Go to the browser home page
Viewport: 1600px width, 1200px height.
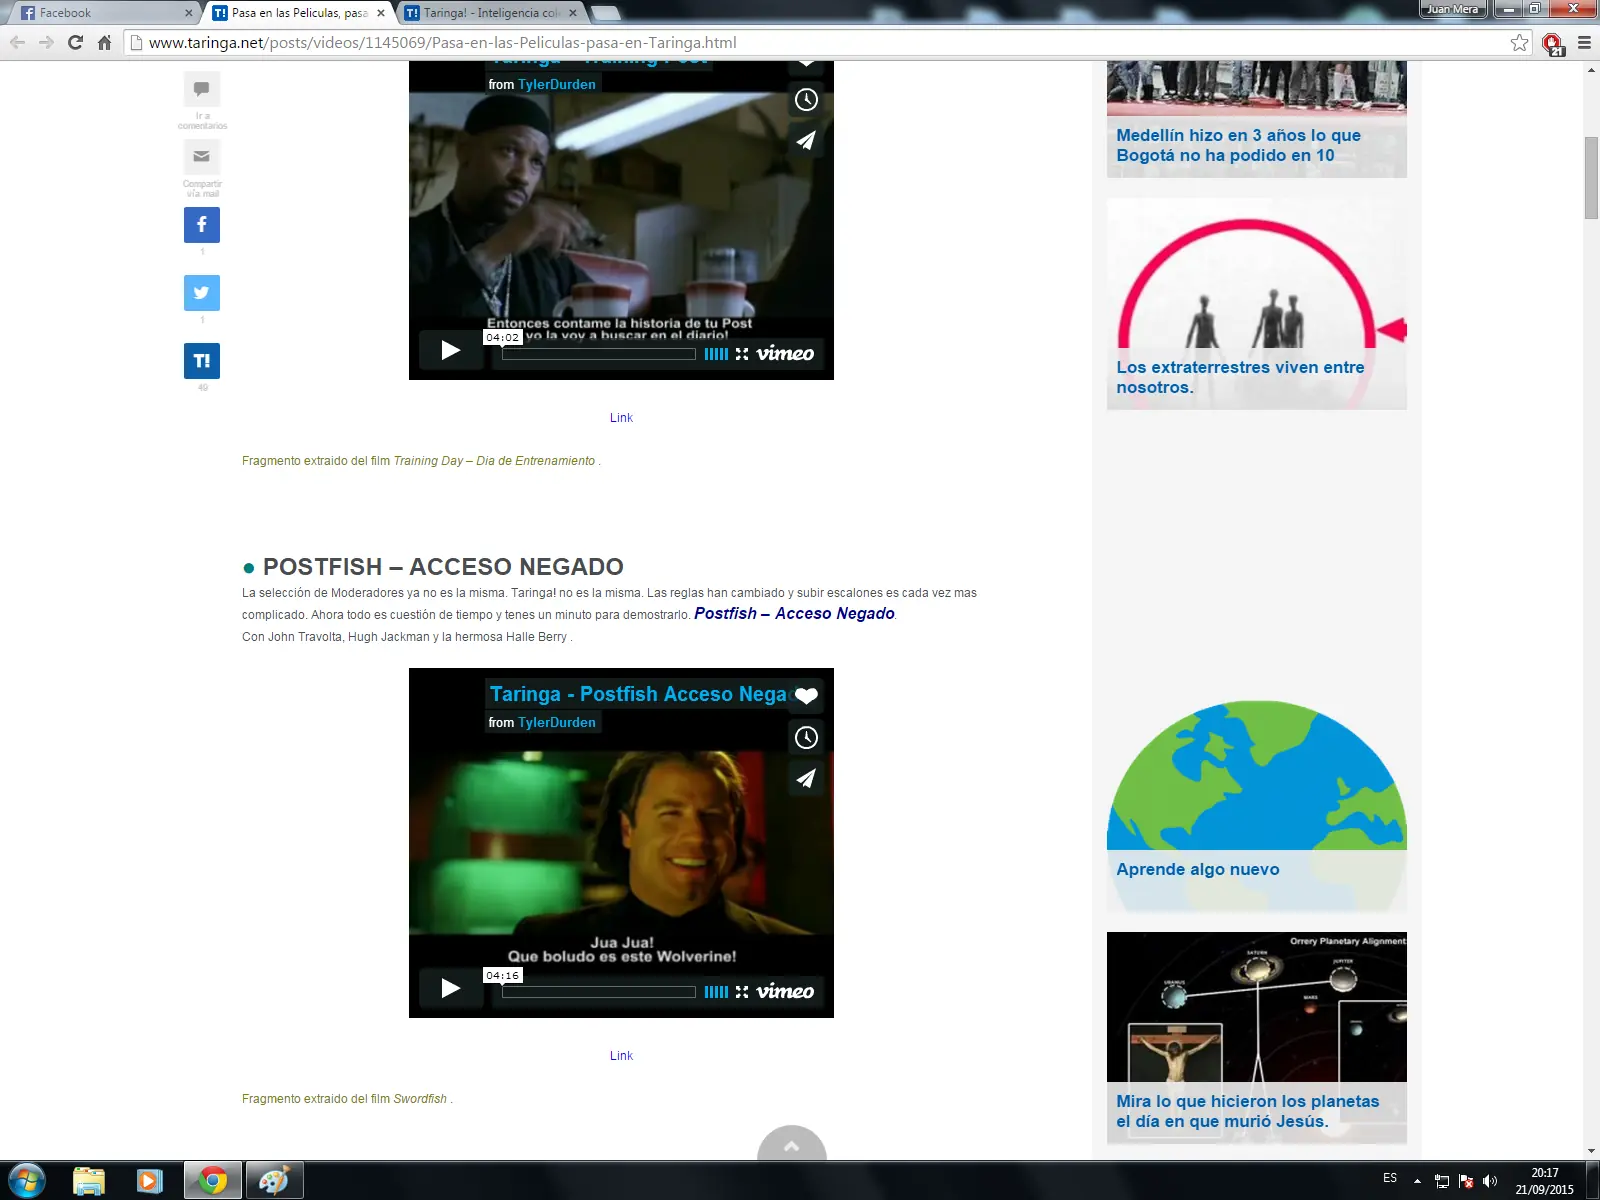(104, 43)
